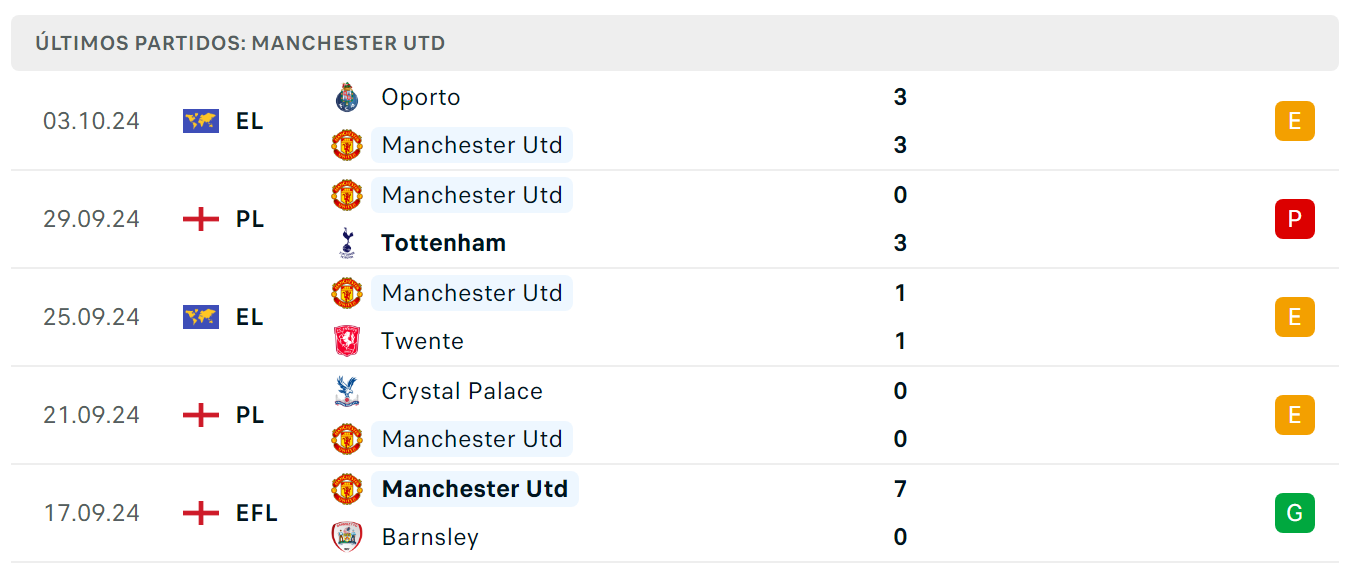The width and height of the screenshot is (1357, 579).
Task: Open the Tottenham team link
Action: (x=443, y=243)
